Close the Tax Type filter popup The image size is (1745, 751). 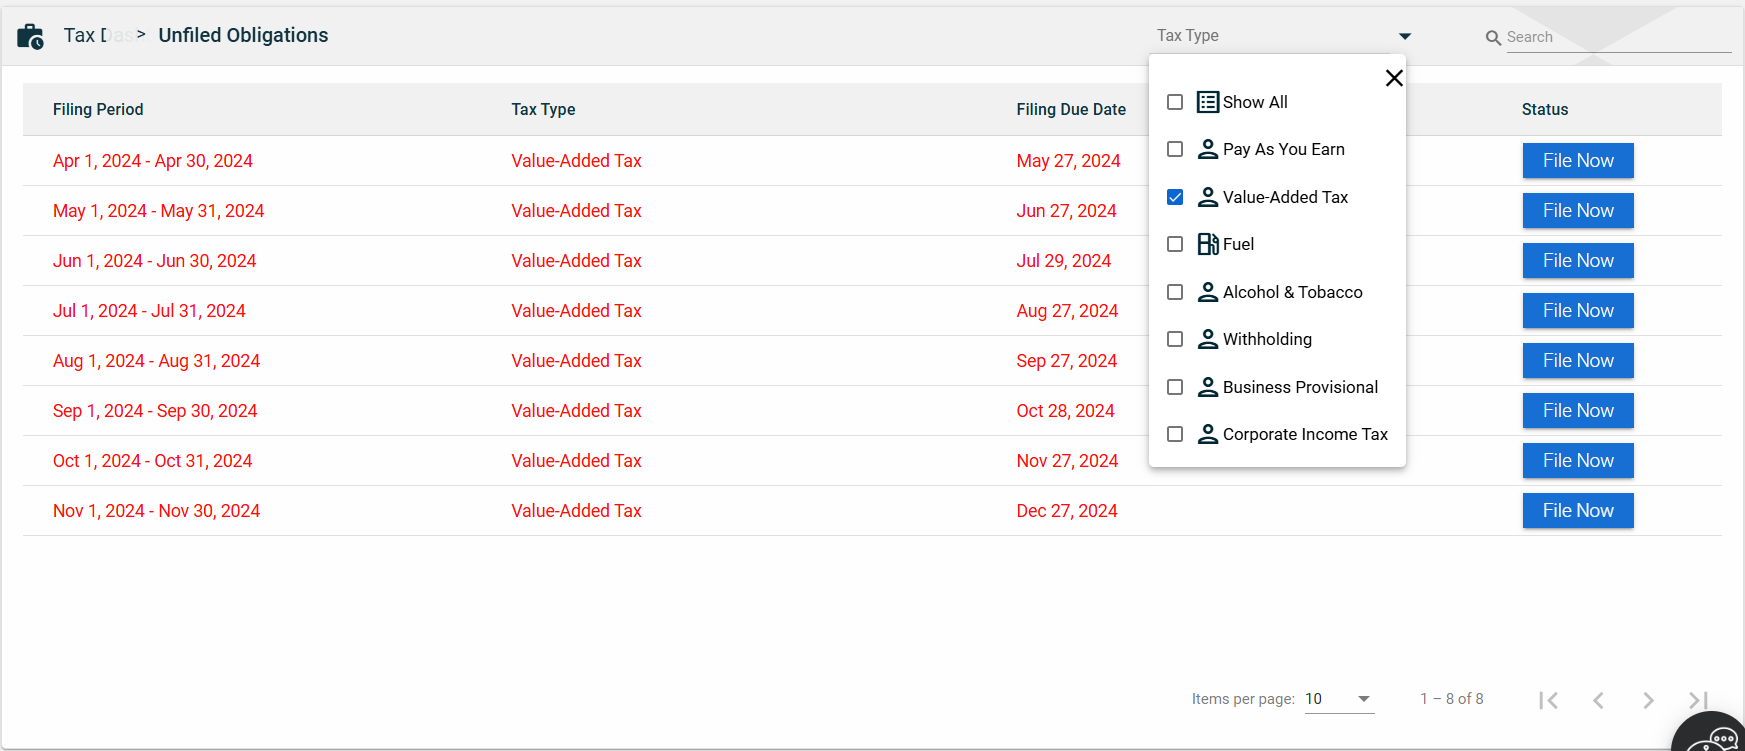[x=1394, y=78]
